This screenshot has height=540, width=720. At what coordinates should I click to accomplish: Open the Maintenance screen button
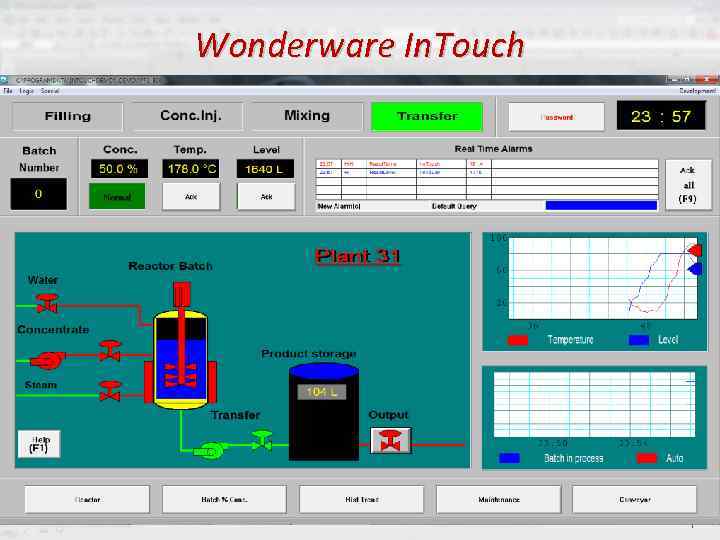click(x=498, y=499)
